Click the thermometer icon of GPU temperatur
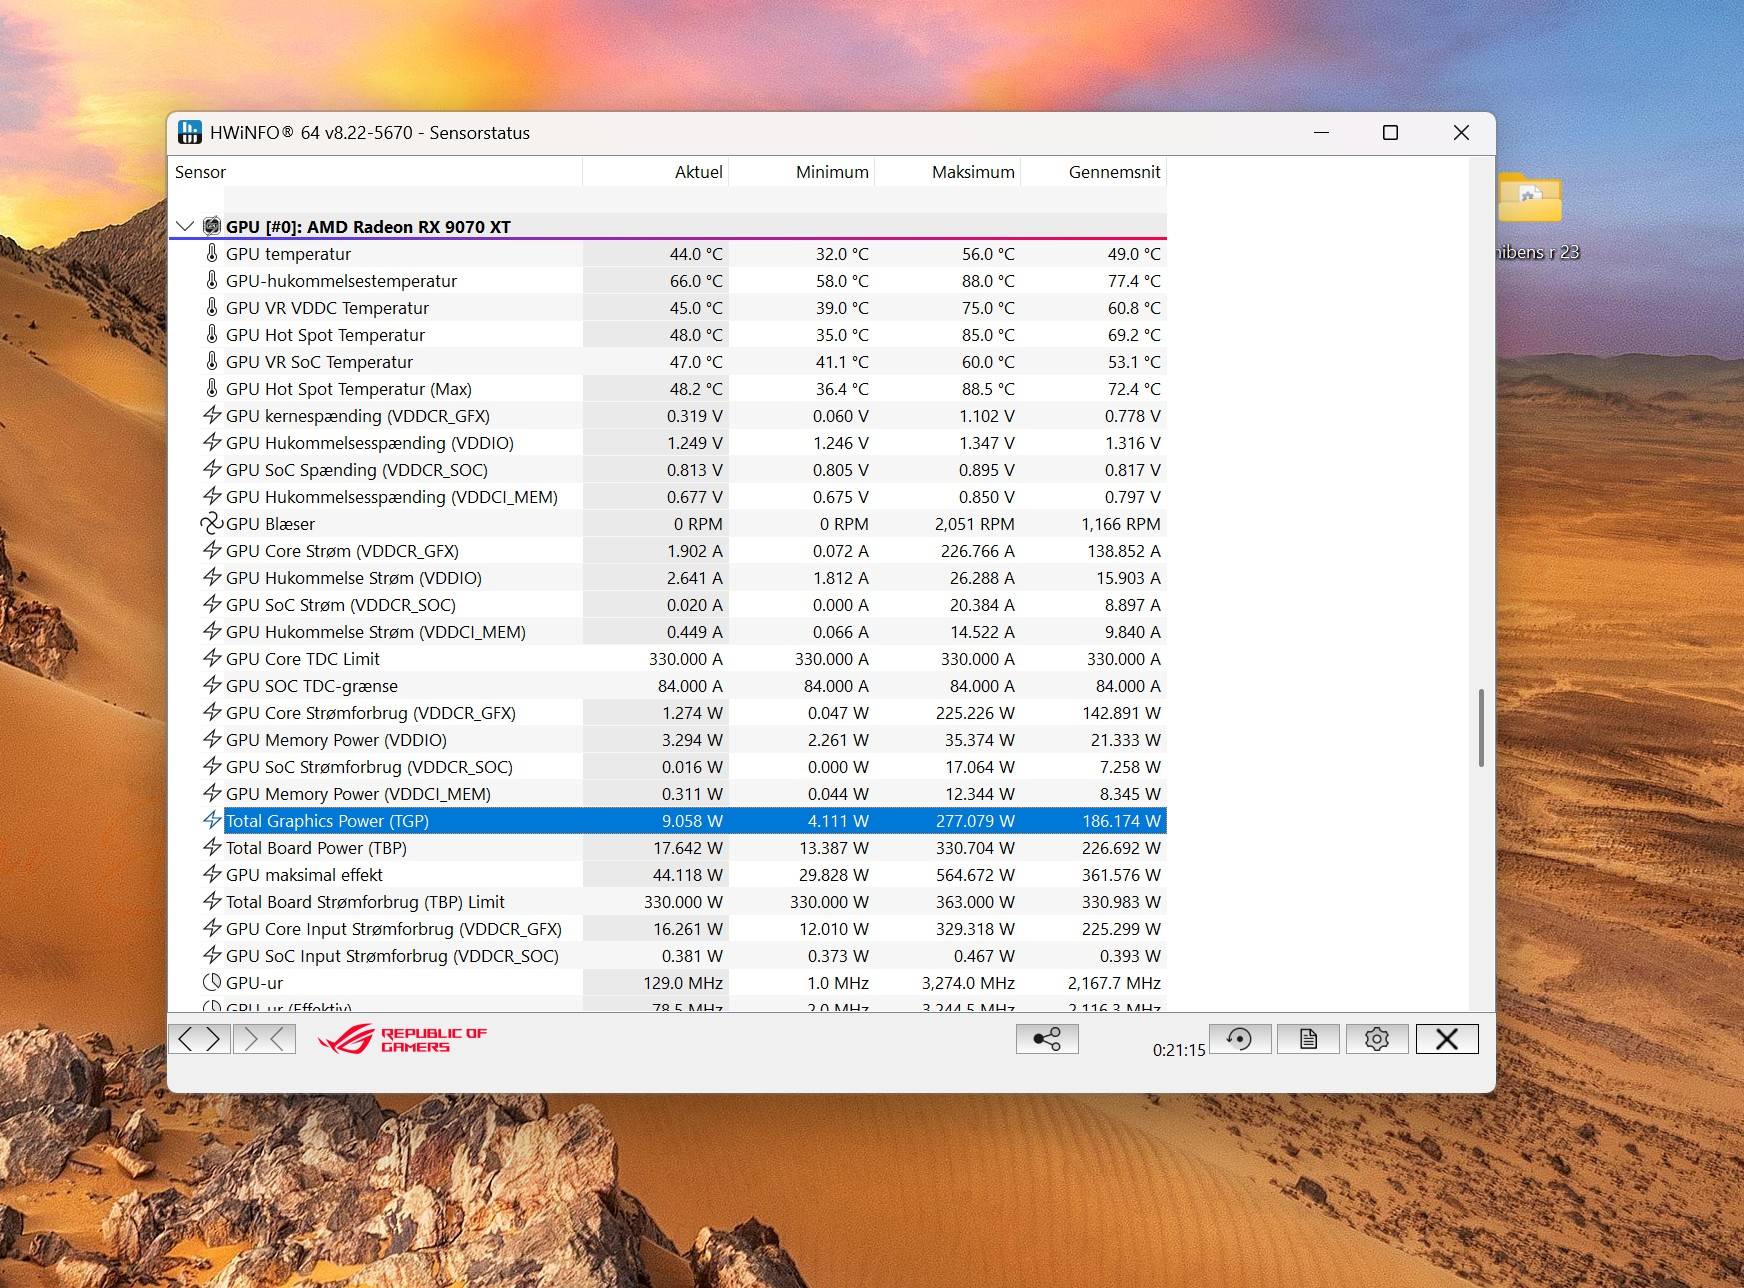Screen dimensions: 1744x1288 [x=212, y=253]
